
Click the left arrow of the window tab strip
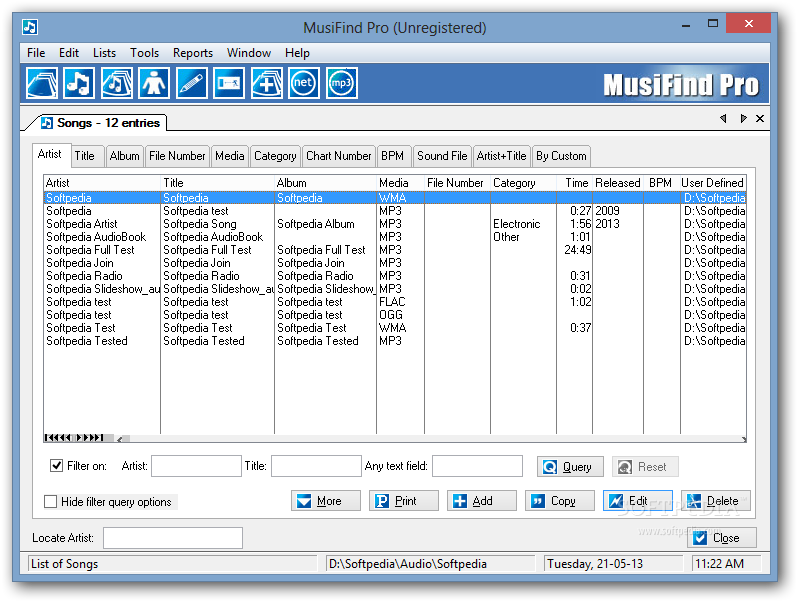coord(723,119)
